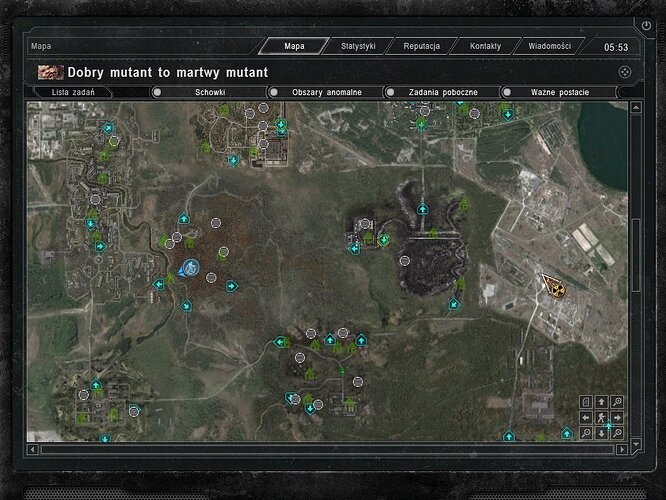666x500 pixels.
Task: Click the vertical scrollbar up arrow
Action: [636, 107]
